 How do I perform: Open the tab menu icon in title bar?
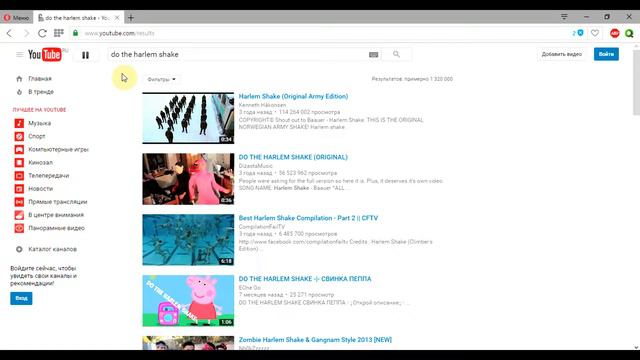[564, 17]
